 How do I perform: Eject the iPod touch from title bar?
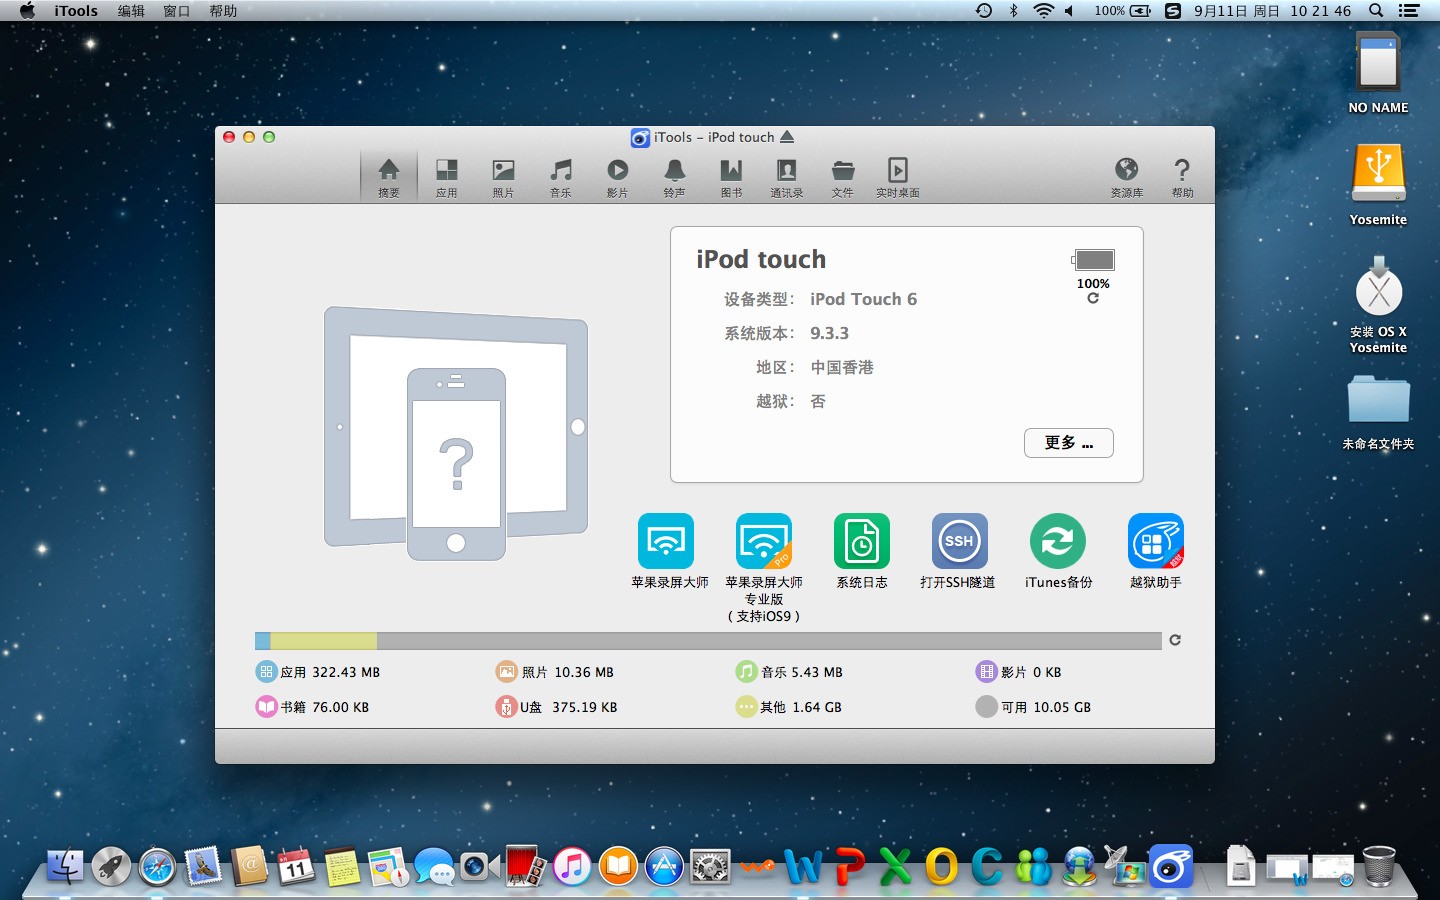[x=787, y=137]
